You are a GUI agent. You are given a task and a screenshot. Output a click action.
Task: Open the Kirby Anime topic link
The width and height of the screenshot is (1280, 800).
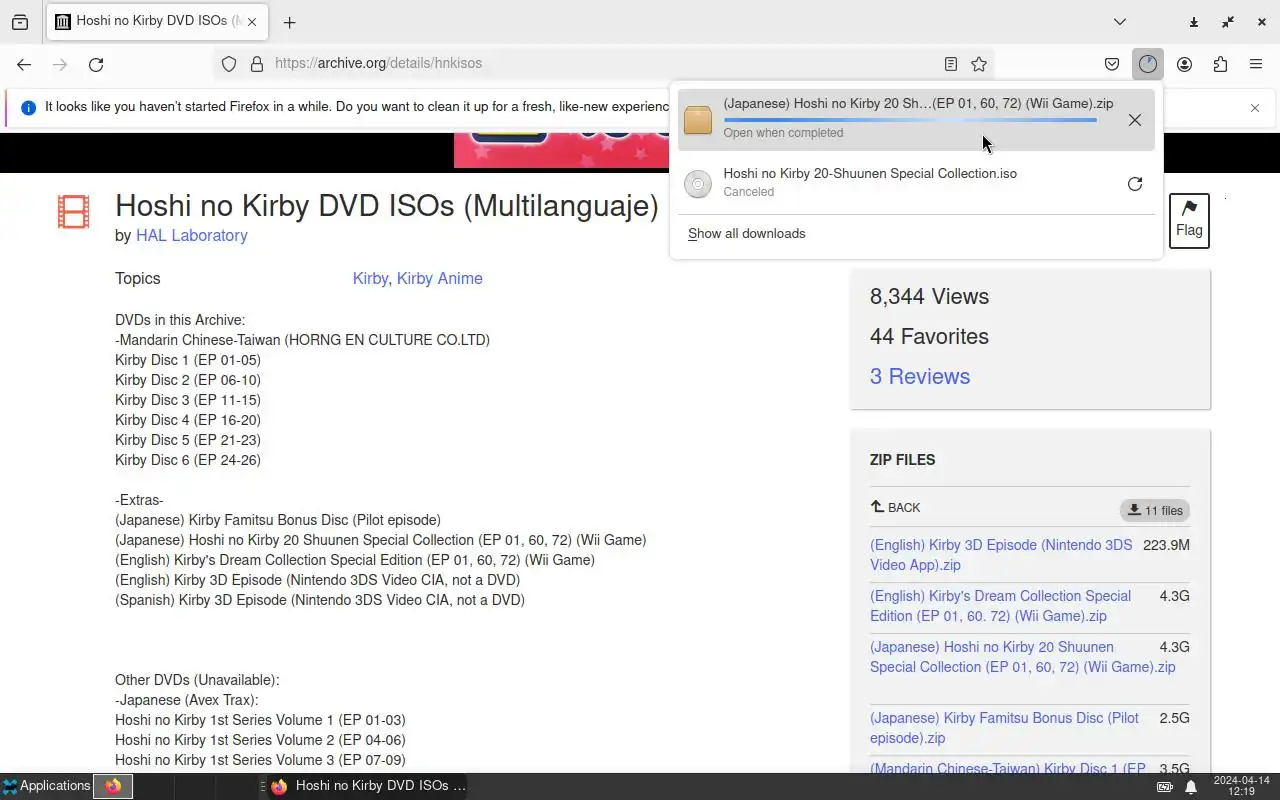[439, 278]
